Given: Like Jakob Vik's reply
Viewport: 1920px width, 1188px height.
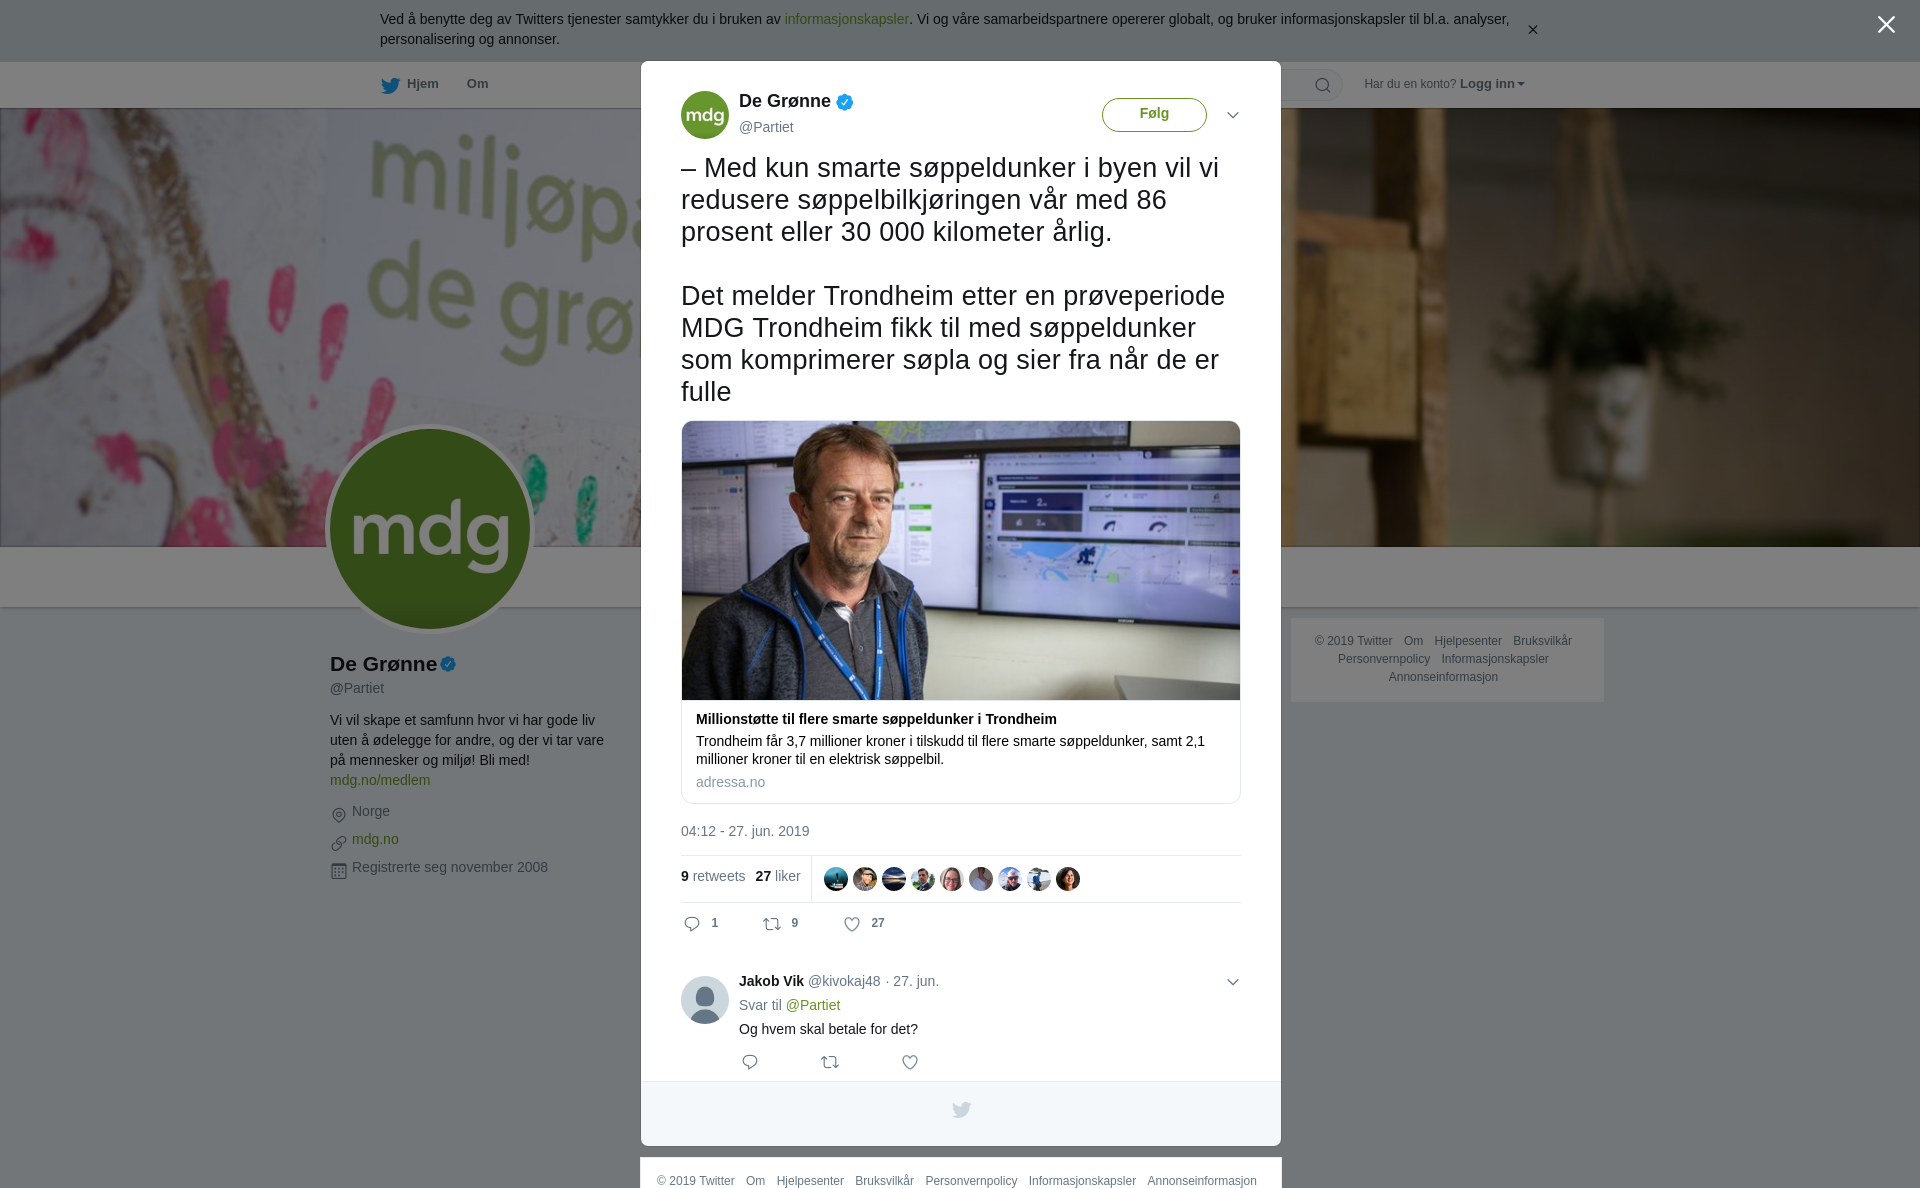Looking at the screenshot, I should tap(910, 1062).
